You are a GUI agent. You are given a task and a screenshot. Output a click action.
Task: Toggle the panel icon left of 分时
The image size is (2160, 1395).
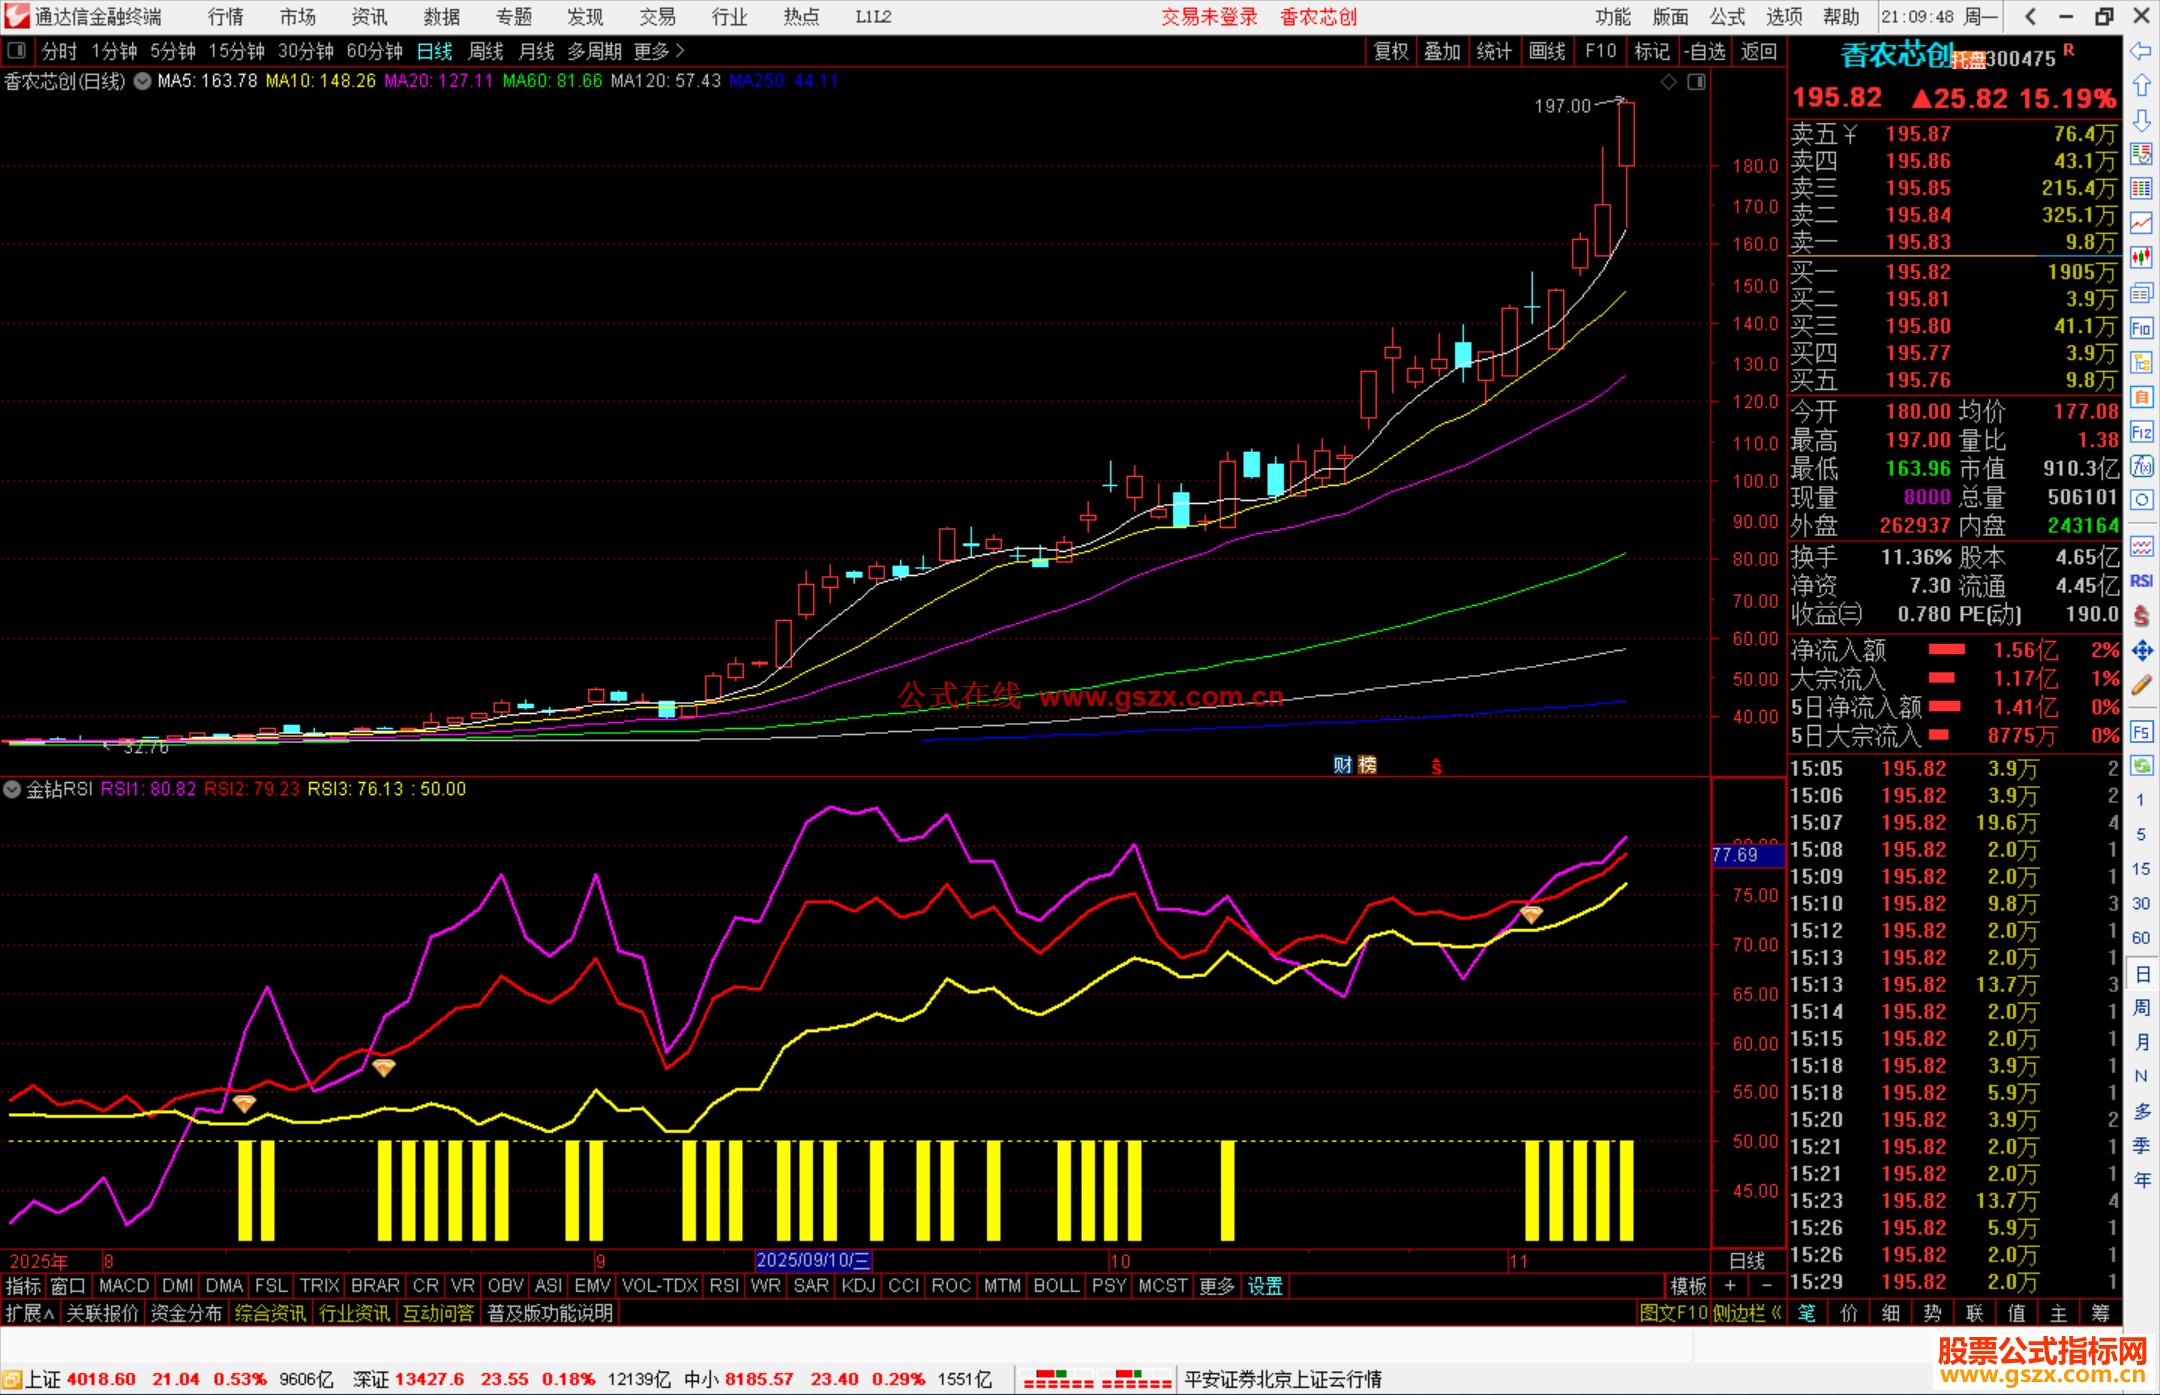coord(16,50)
